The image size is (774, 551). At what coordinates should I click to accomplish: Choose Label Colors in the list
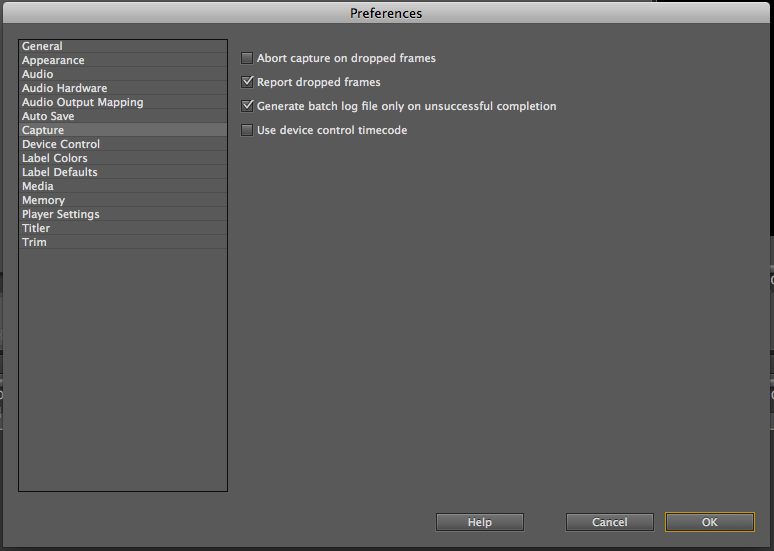[123, 158]
